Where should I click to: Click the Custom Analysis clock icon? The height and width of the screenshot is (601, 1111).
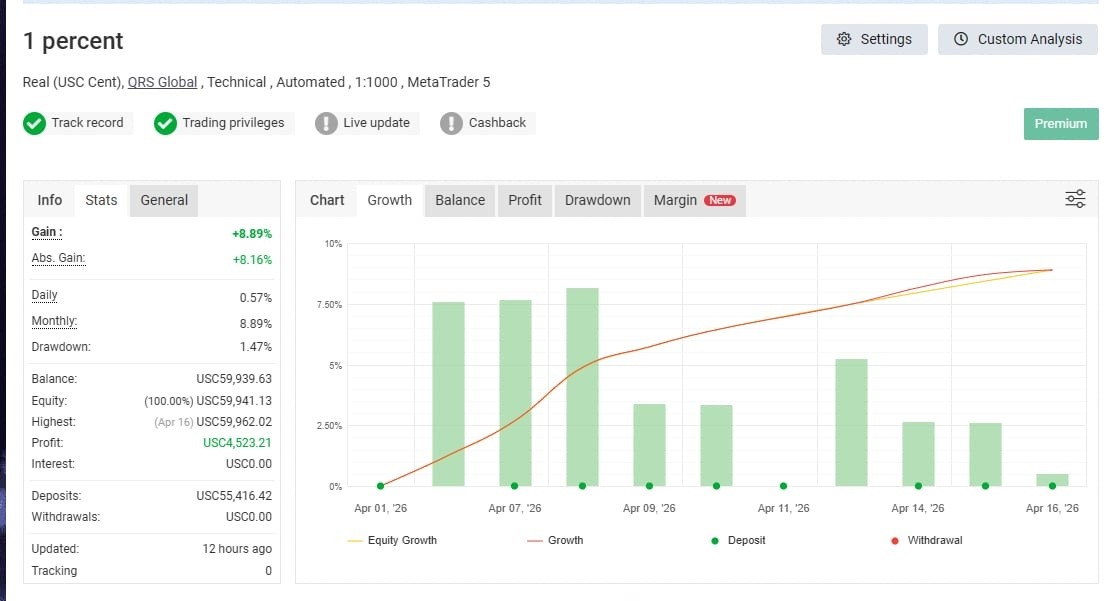click(961, 39)
